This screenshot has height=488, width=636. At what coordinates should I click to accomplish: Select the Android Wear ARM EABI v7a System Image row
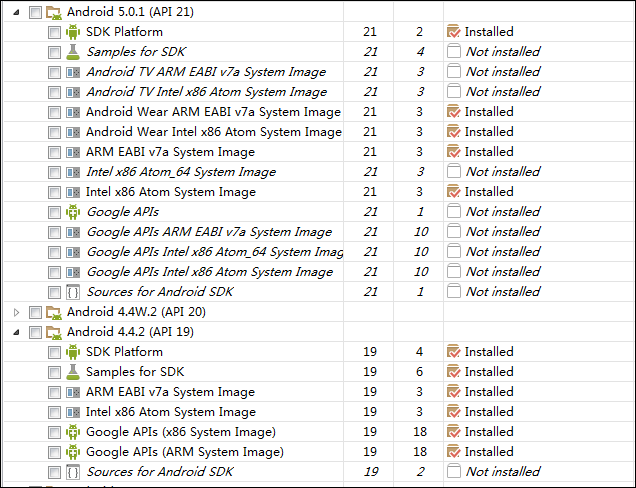click(213, 112)
